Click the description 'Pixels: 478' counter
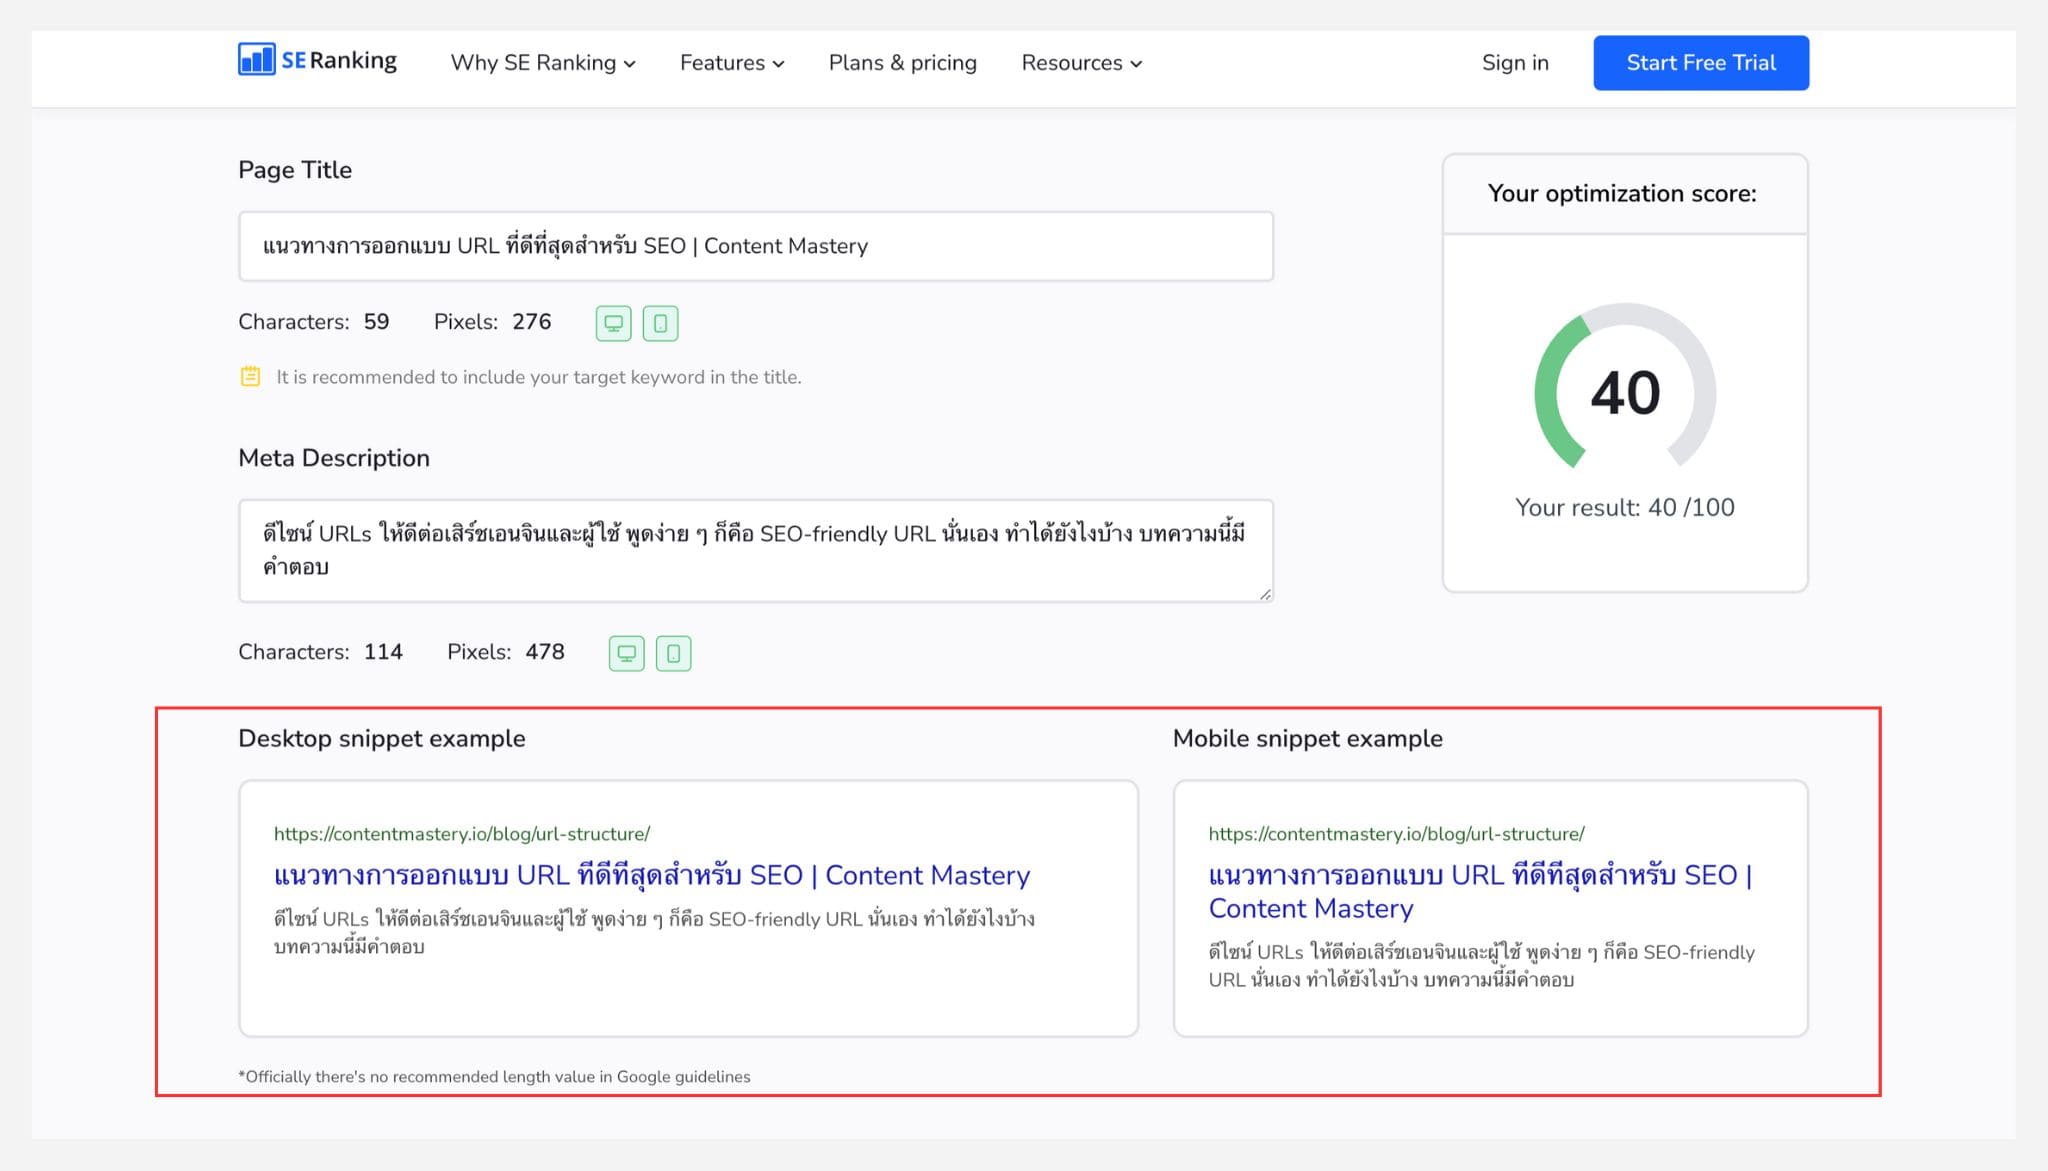This screenshot has height=1171, width=2048. 506,652
